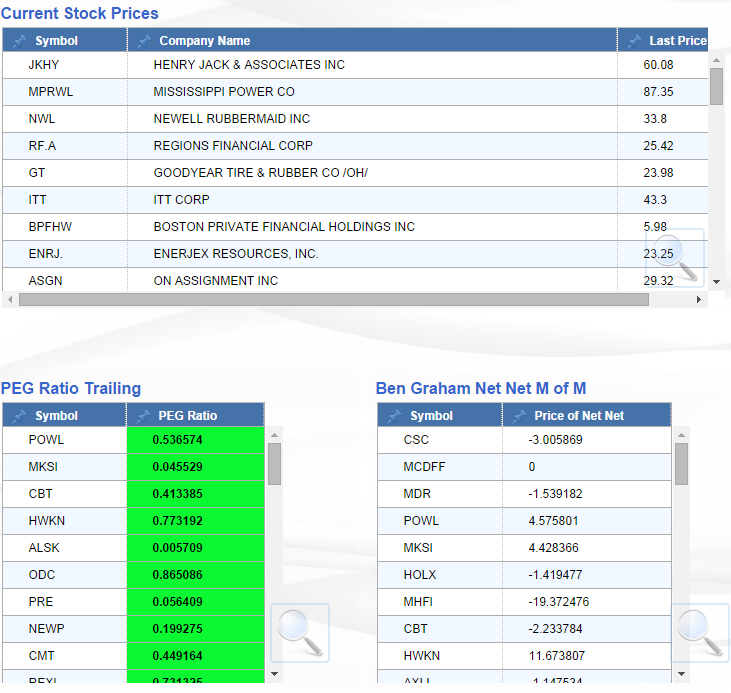Open magnifier icon in PEG Ratio Trailing grid
Screen dimensions: 731x693
point(299,632)
